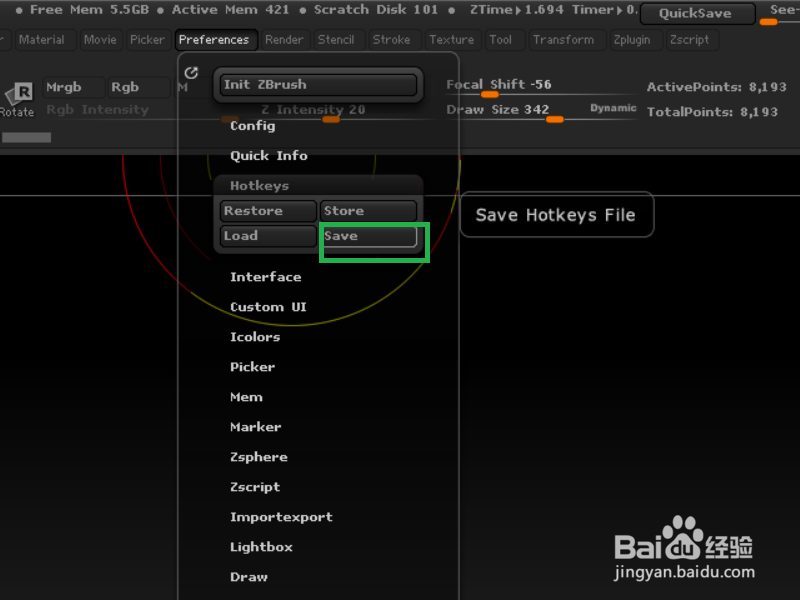Expand the Config section
Viewport: 800px width, 600px height.
point(253,126)
